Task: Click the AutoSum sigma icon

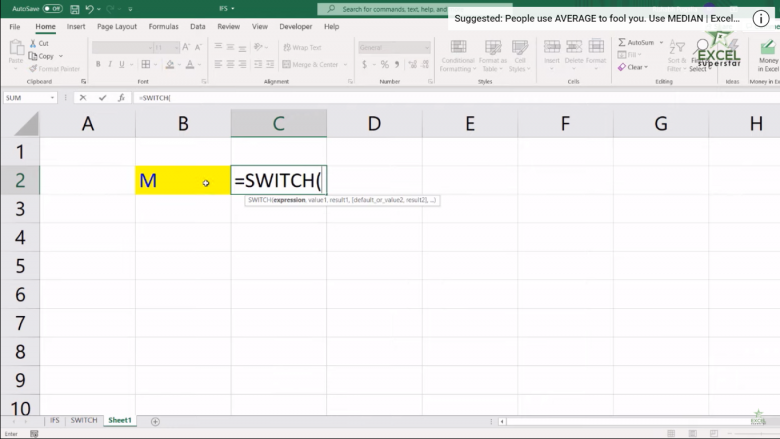Action: (622, 43)
